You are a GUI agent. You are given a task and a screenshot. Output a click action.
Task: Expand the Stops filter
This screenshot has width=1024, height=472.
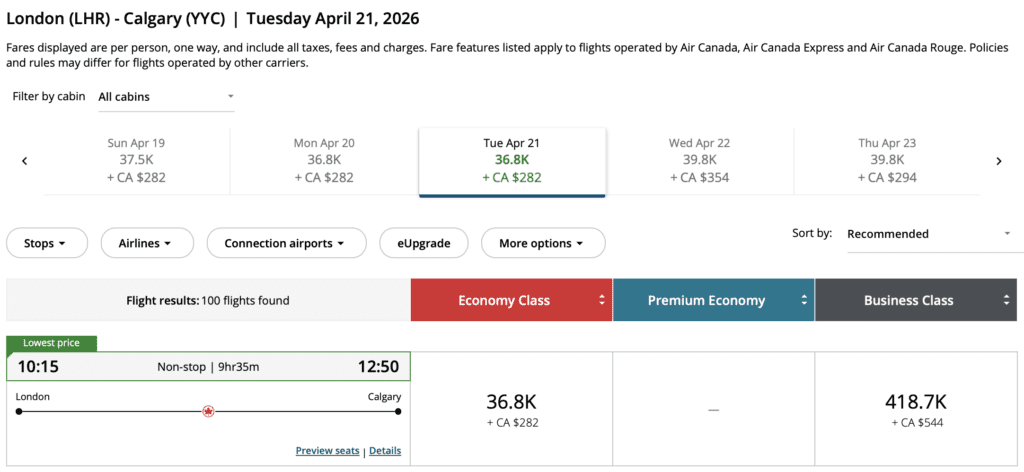coord(46,243)
